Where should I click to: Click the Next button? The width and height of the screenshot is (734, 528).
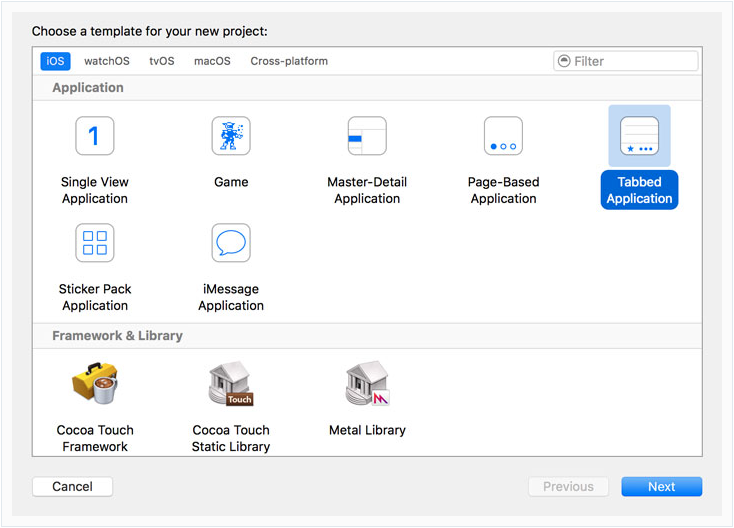(x=661, y=487)
